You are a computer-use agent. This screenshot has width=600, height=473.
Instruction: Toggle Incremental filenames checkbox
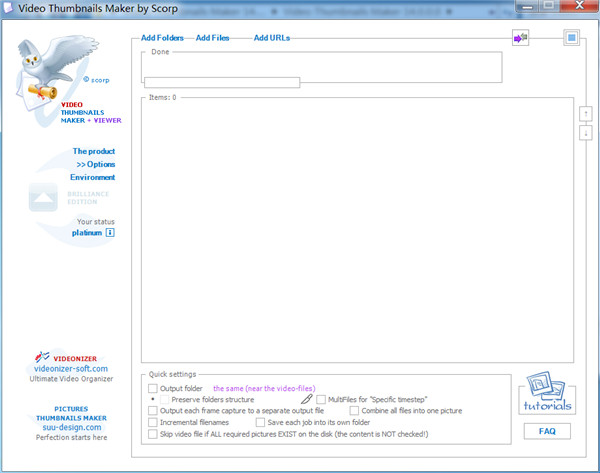click(x=153, y=423)
